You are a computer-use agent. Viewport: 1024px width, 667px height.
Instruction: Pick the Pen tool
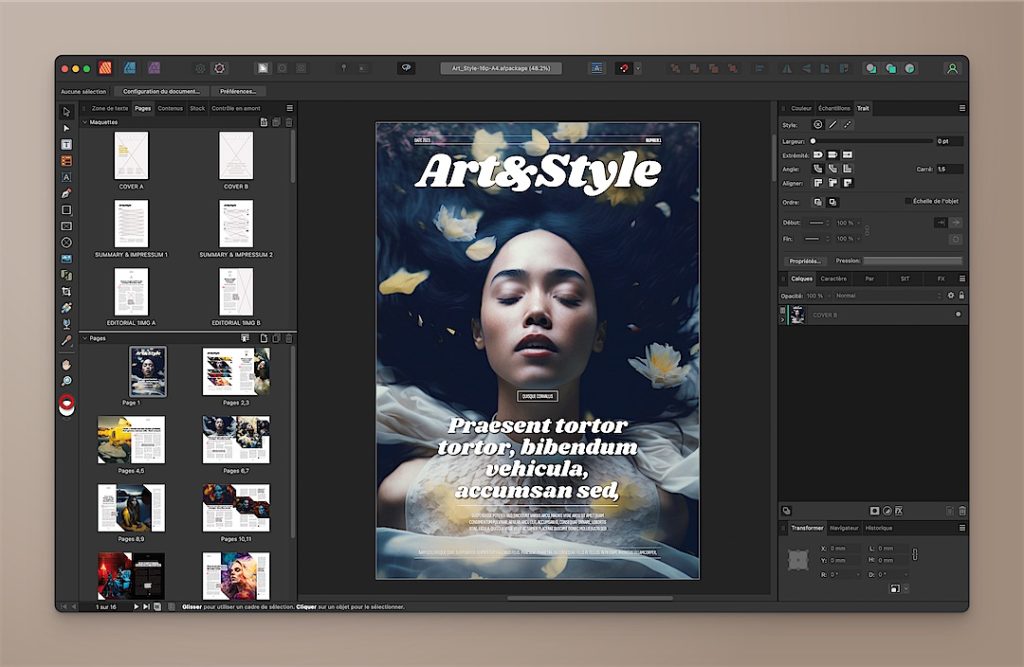click(67, 193)
